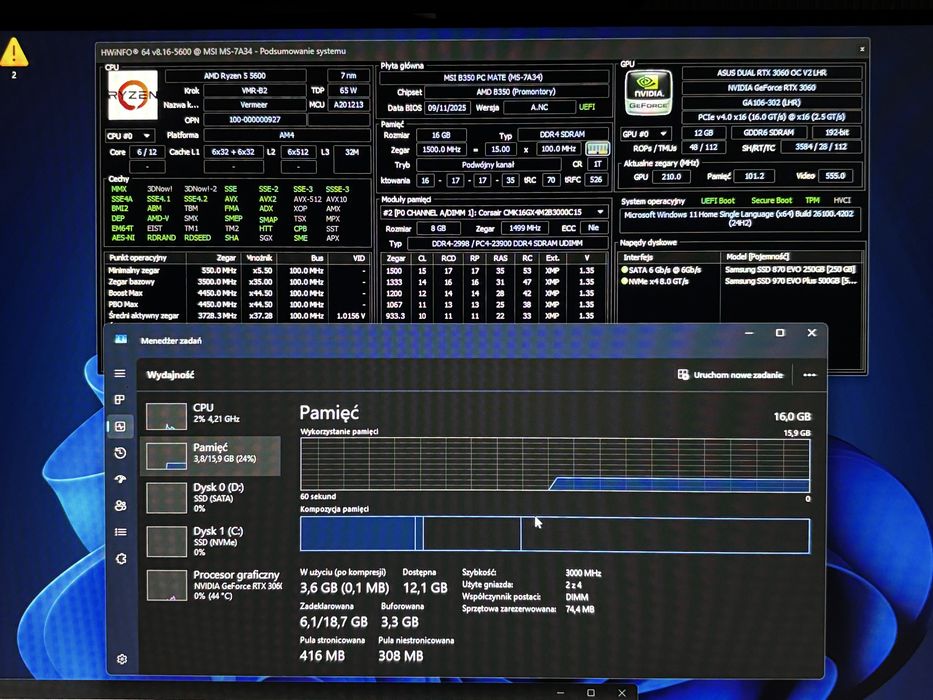
Task: Close the HWiNFO summary window
Action: pyautogui.click(x=862, y=49)
